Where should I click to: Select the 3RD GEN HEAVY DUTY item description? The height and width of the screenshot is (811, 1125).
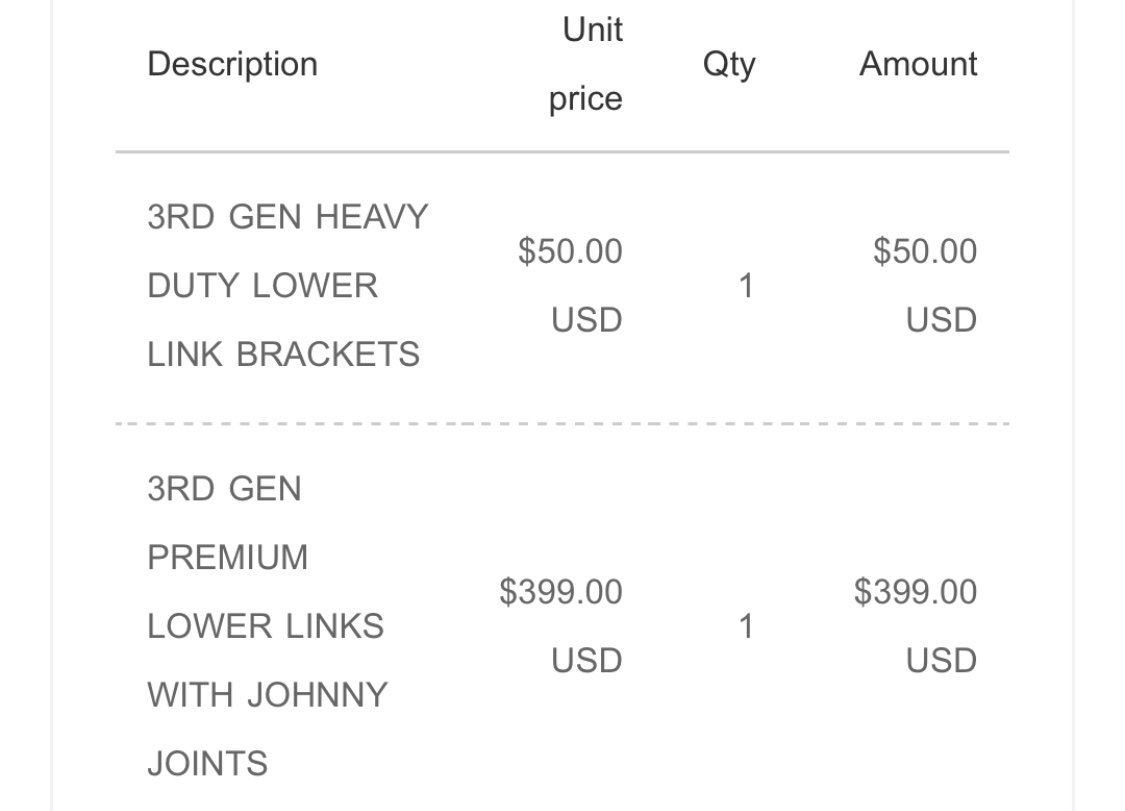click(288, 286)
